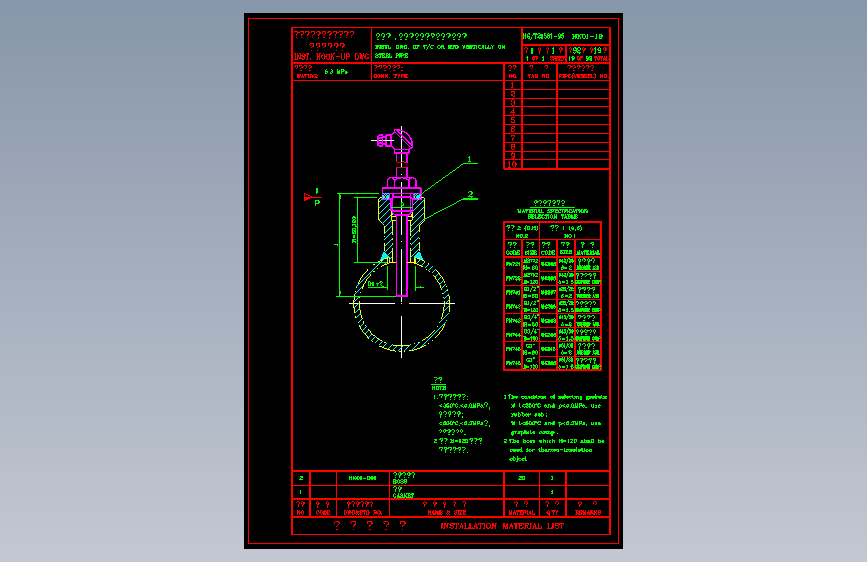Click row number 10 in the tag table

pos(513,164)
